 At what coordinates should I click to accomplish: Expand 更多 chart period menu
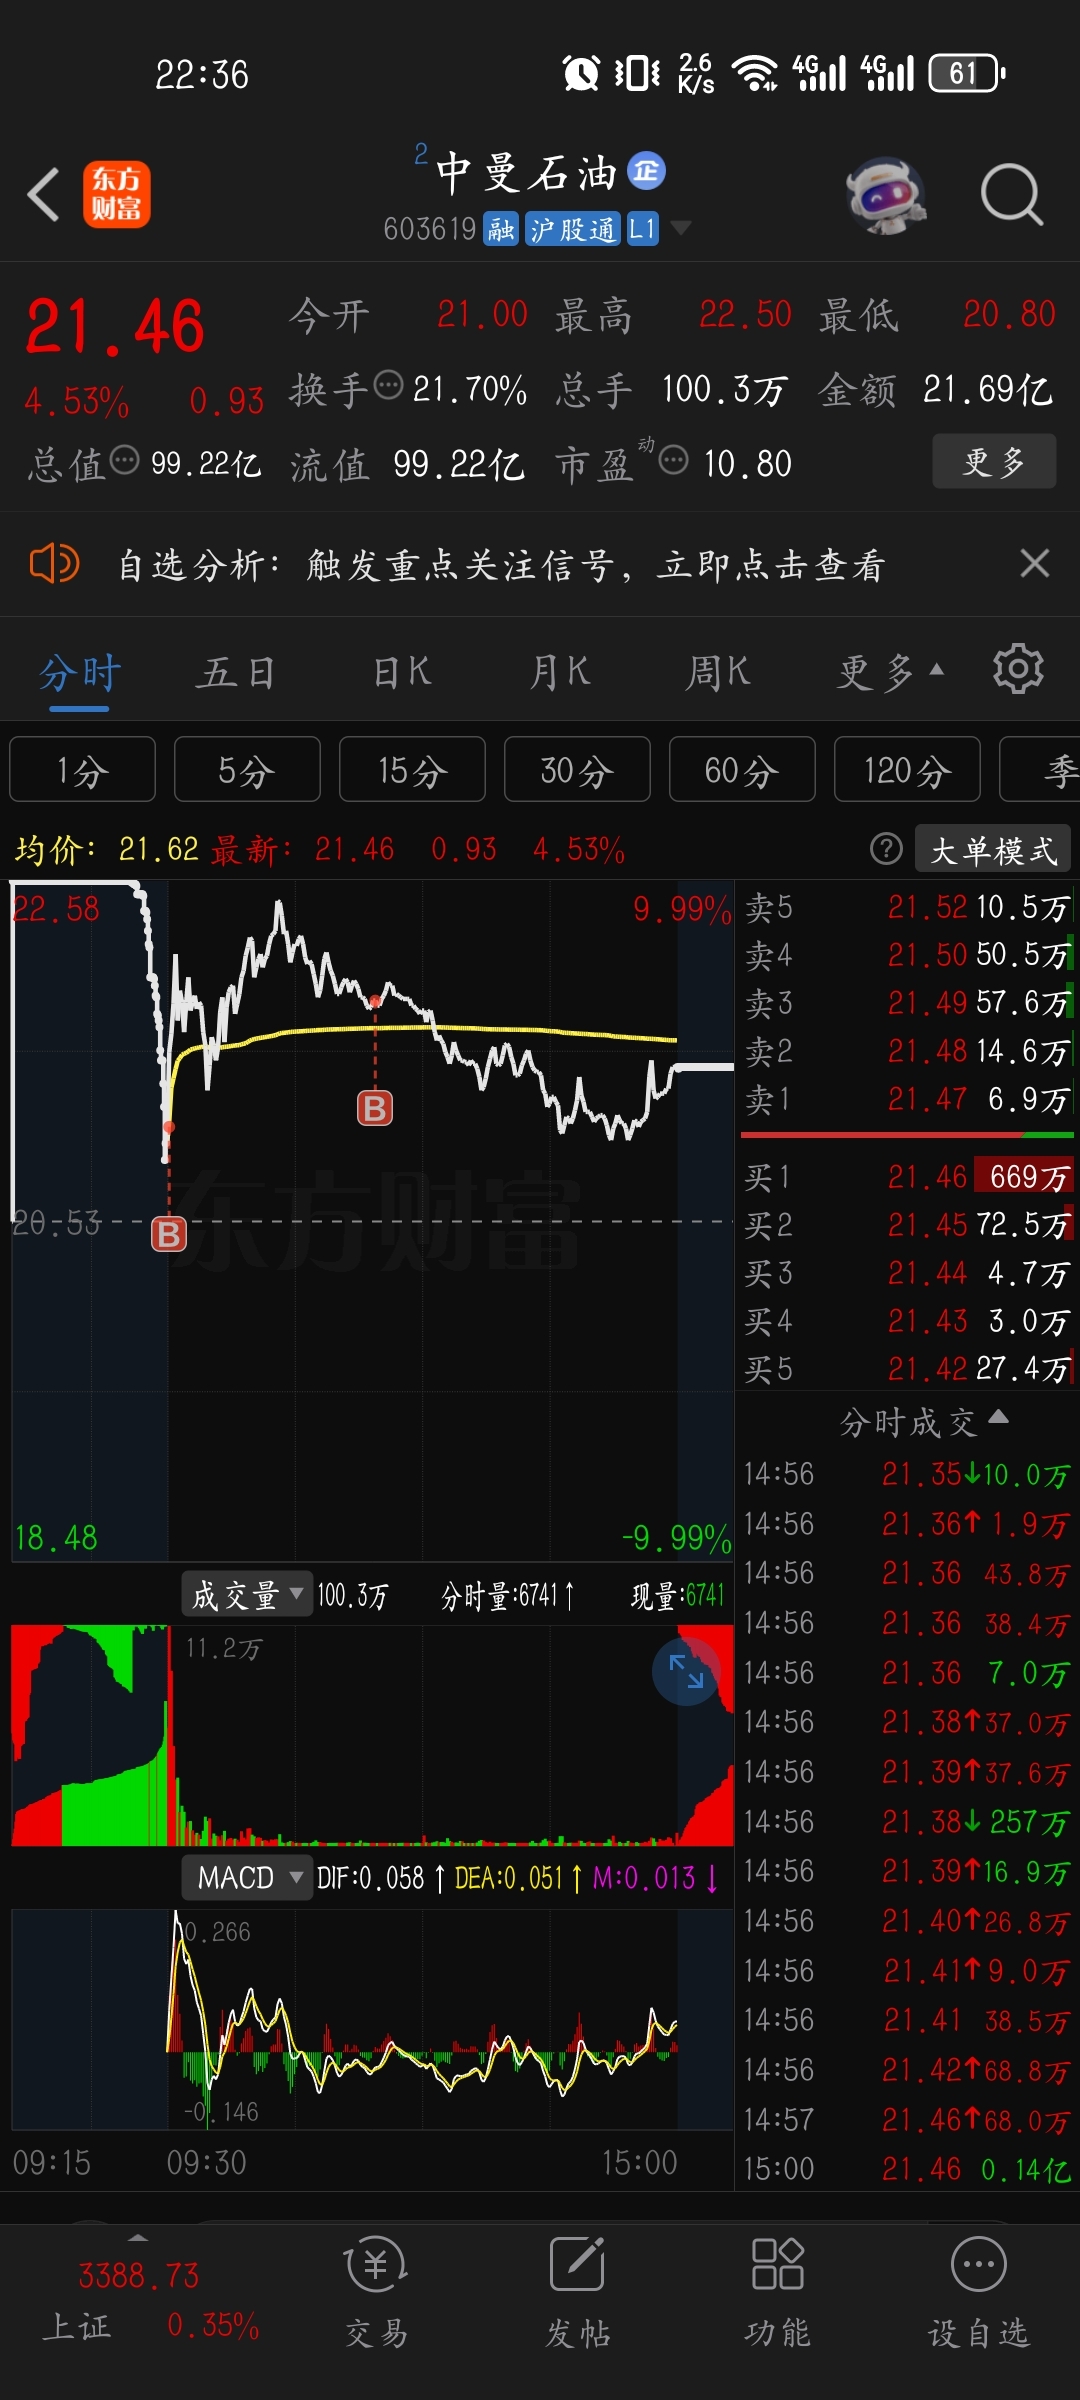pos(890,672)
